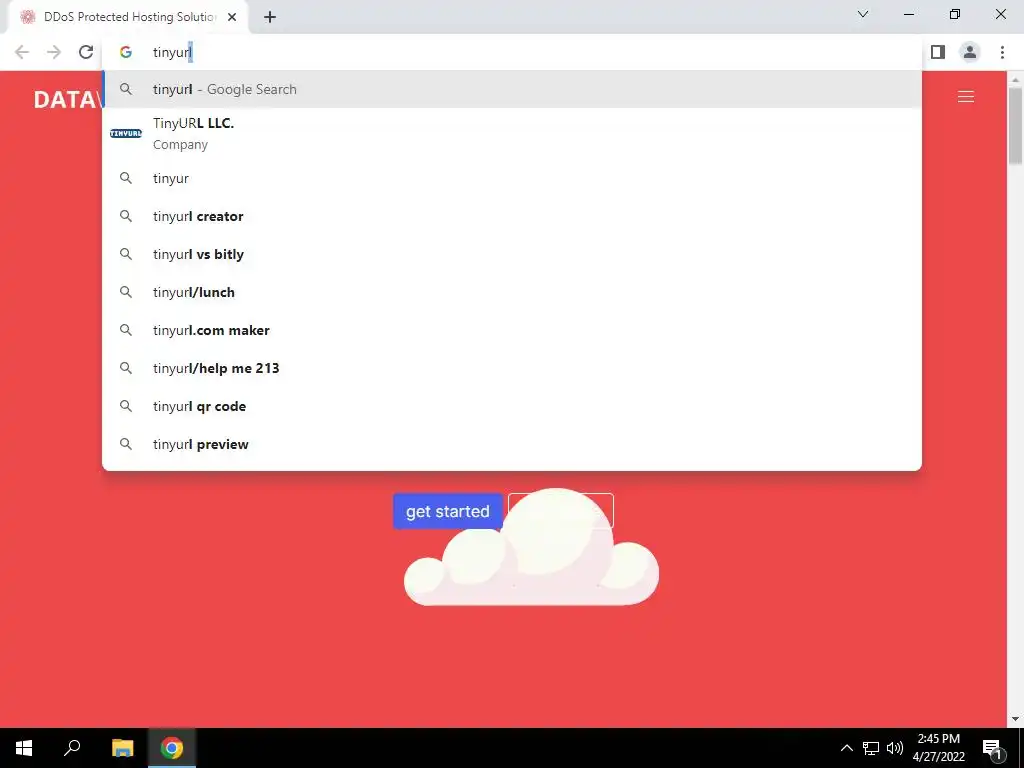Click the Google icon in address bar
Screen dimensions: 1024x768
126,52
